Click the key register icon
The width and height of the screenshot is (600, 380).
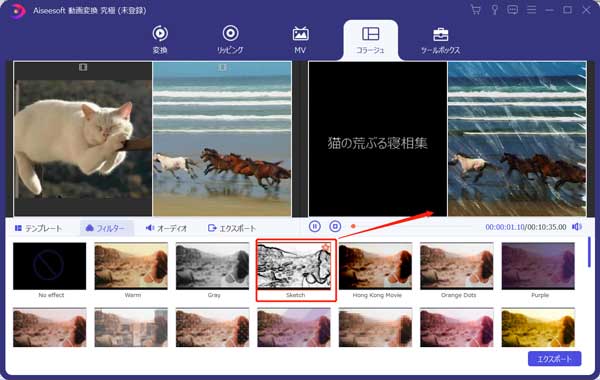[x=494, y=10]
